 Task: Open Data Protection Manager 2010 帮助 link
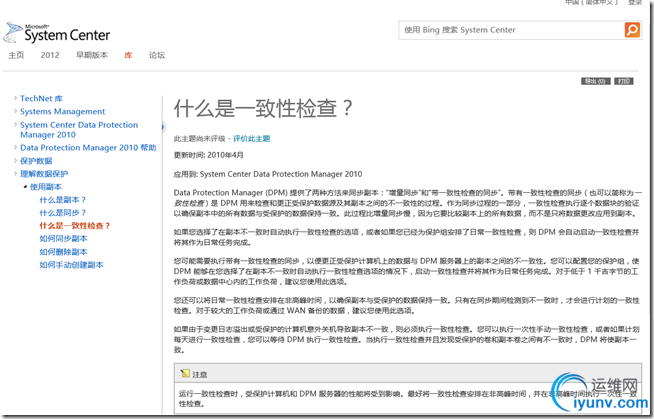pyautogui.click(x=88, y=148)
